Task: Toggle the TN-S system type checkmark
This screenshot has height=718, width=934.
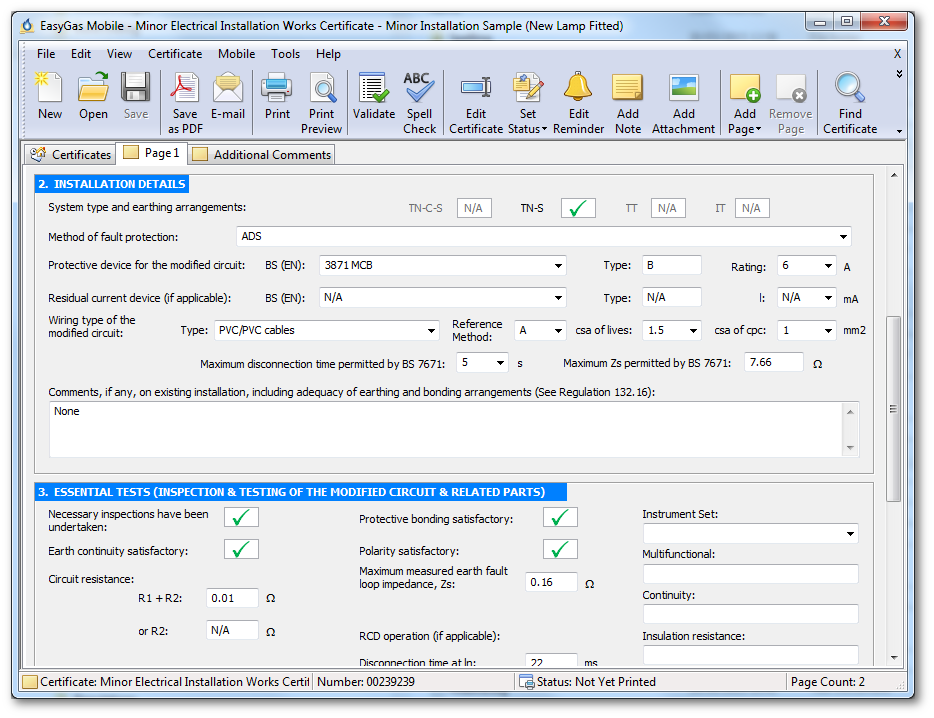Action: pyautogui.click(x=578, y=208)
